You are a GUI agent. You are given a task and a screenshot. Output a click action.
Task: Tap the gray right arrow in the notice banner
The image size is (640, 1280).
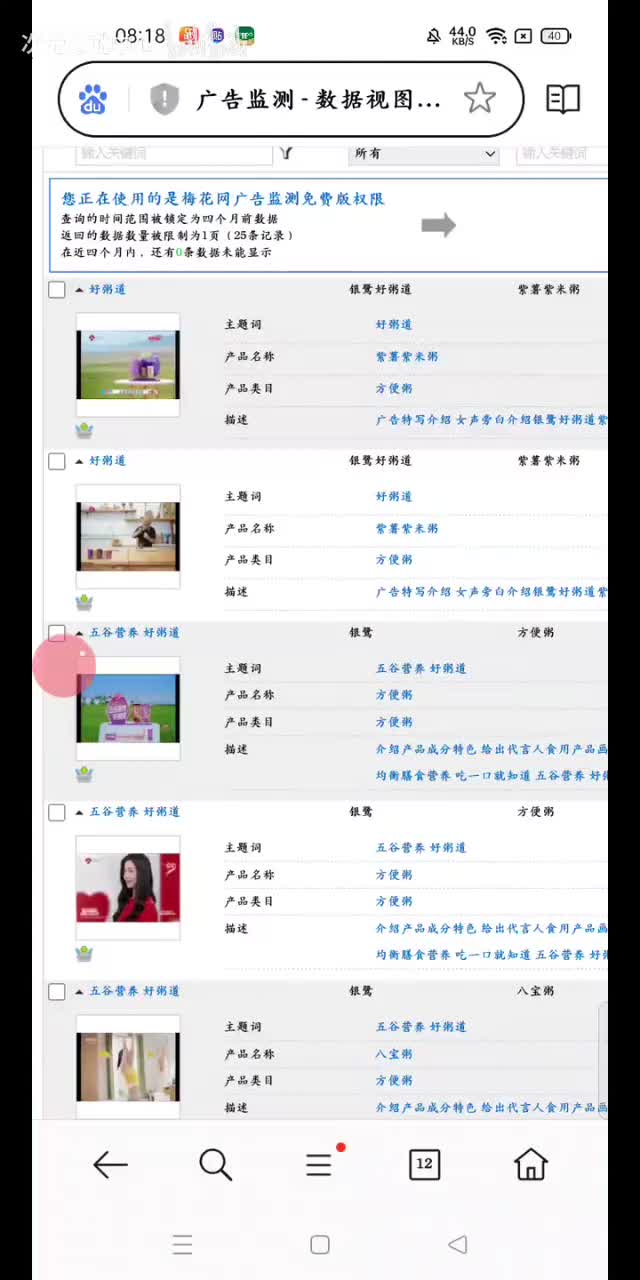tap(438, 225)
